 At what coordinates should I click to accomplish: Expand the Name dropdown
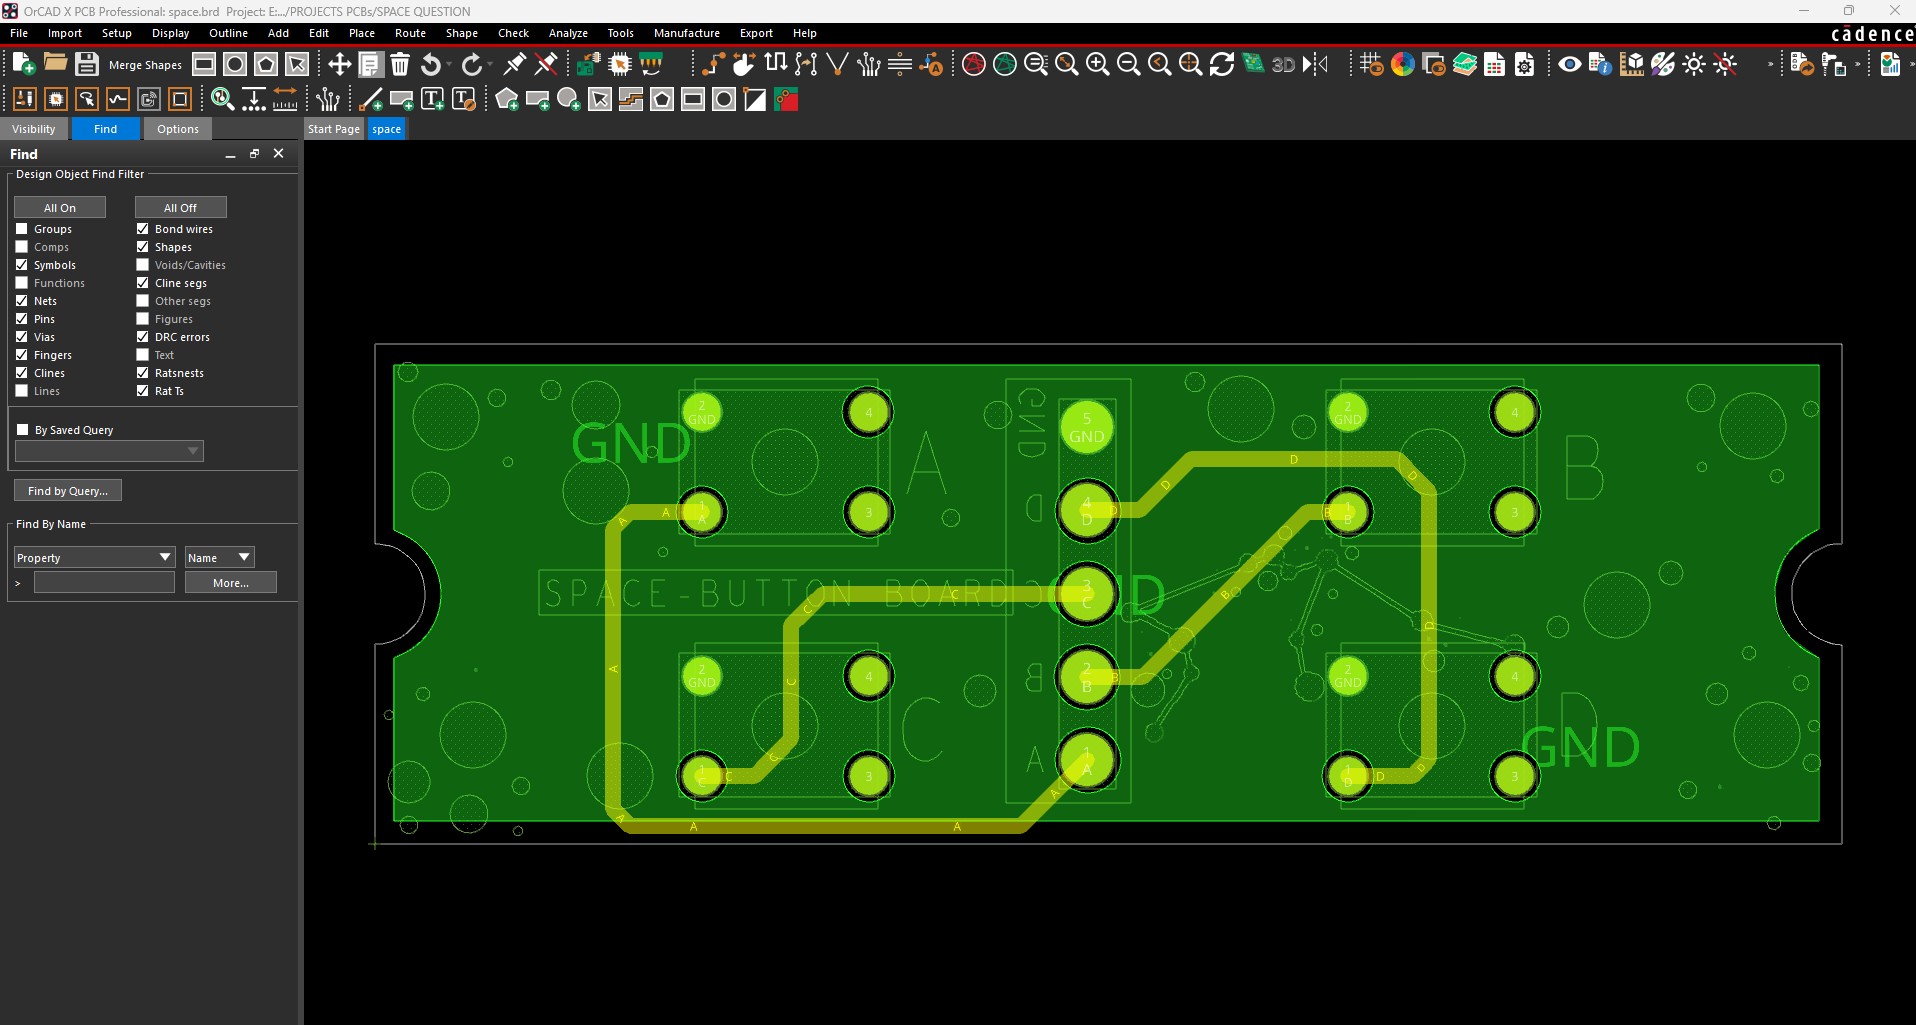click(219, 557)
